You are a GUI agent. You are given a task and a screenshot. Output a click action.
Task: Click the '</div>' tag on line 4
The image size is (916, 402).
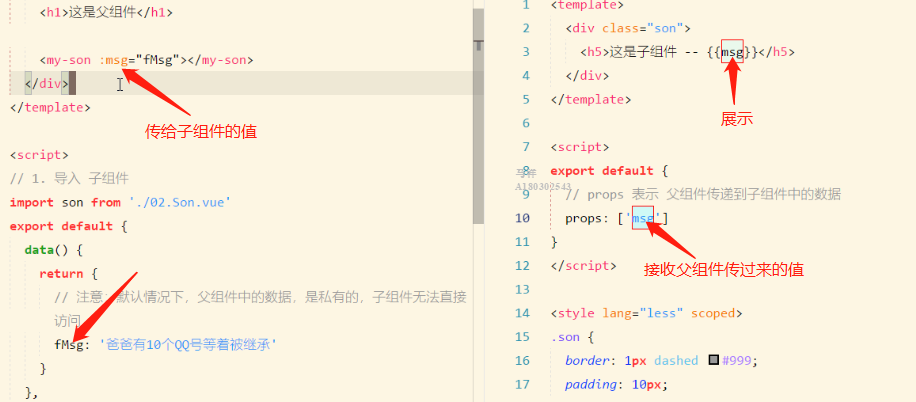(x=587, y=75)
